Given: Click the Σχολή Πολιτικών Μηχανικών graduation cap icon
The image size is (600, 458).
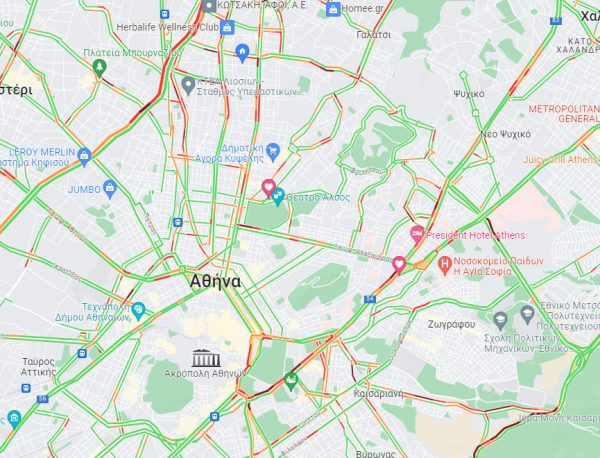Looking at the screenshot, I should pos(500,321).
